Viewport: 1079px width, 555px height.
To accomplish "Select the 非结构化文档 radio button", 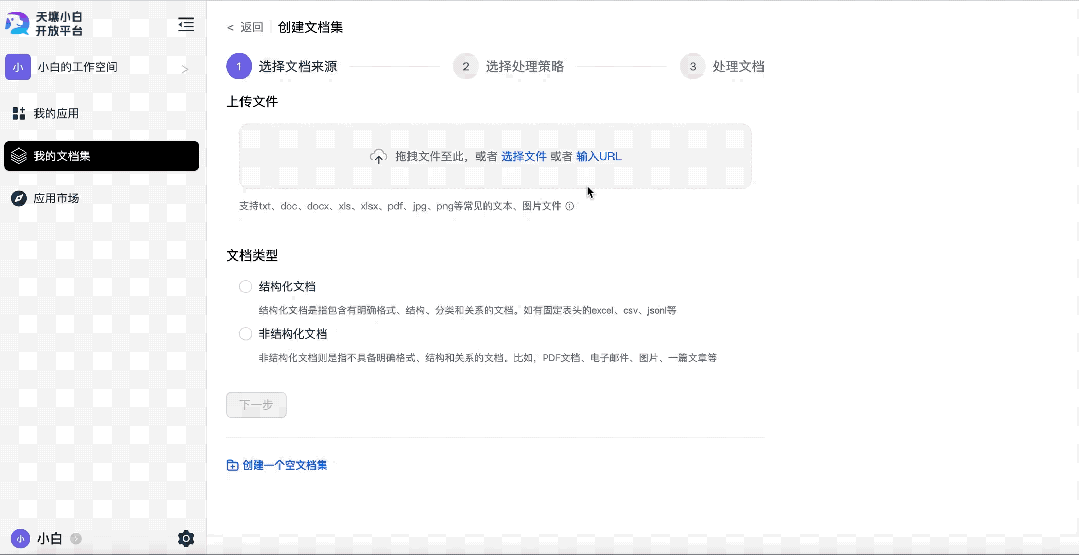I will coord(246,334).
